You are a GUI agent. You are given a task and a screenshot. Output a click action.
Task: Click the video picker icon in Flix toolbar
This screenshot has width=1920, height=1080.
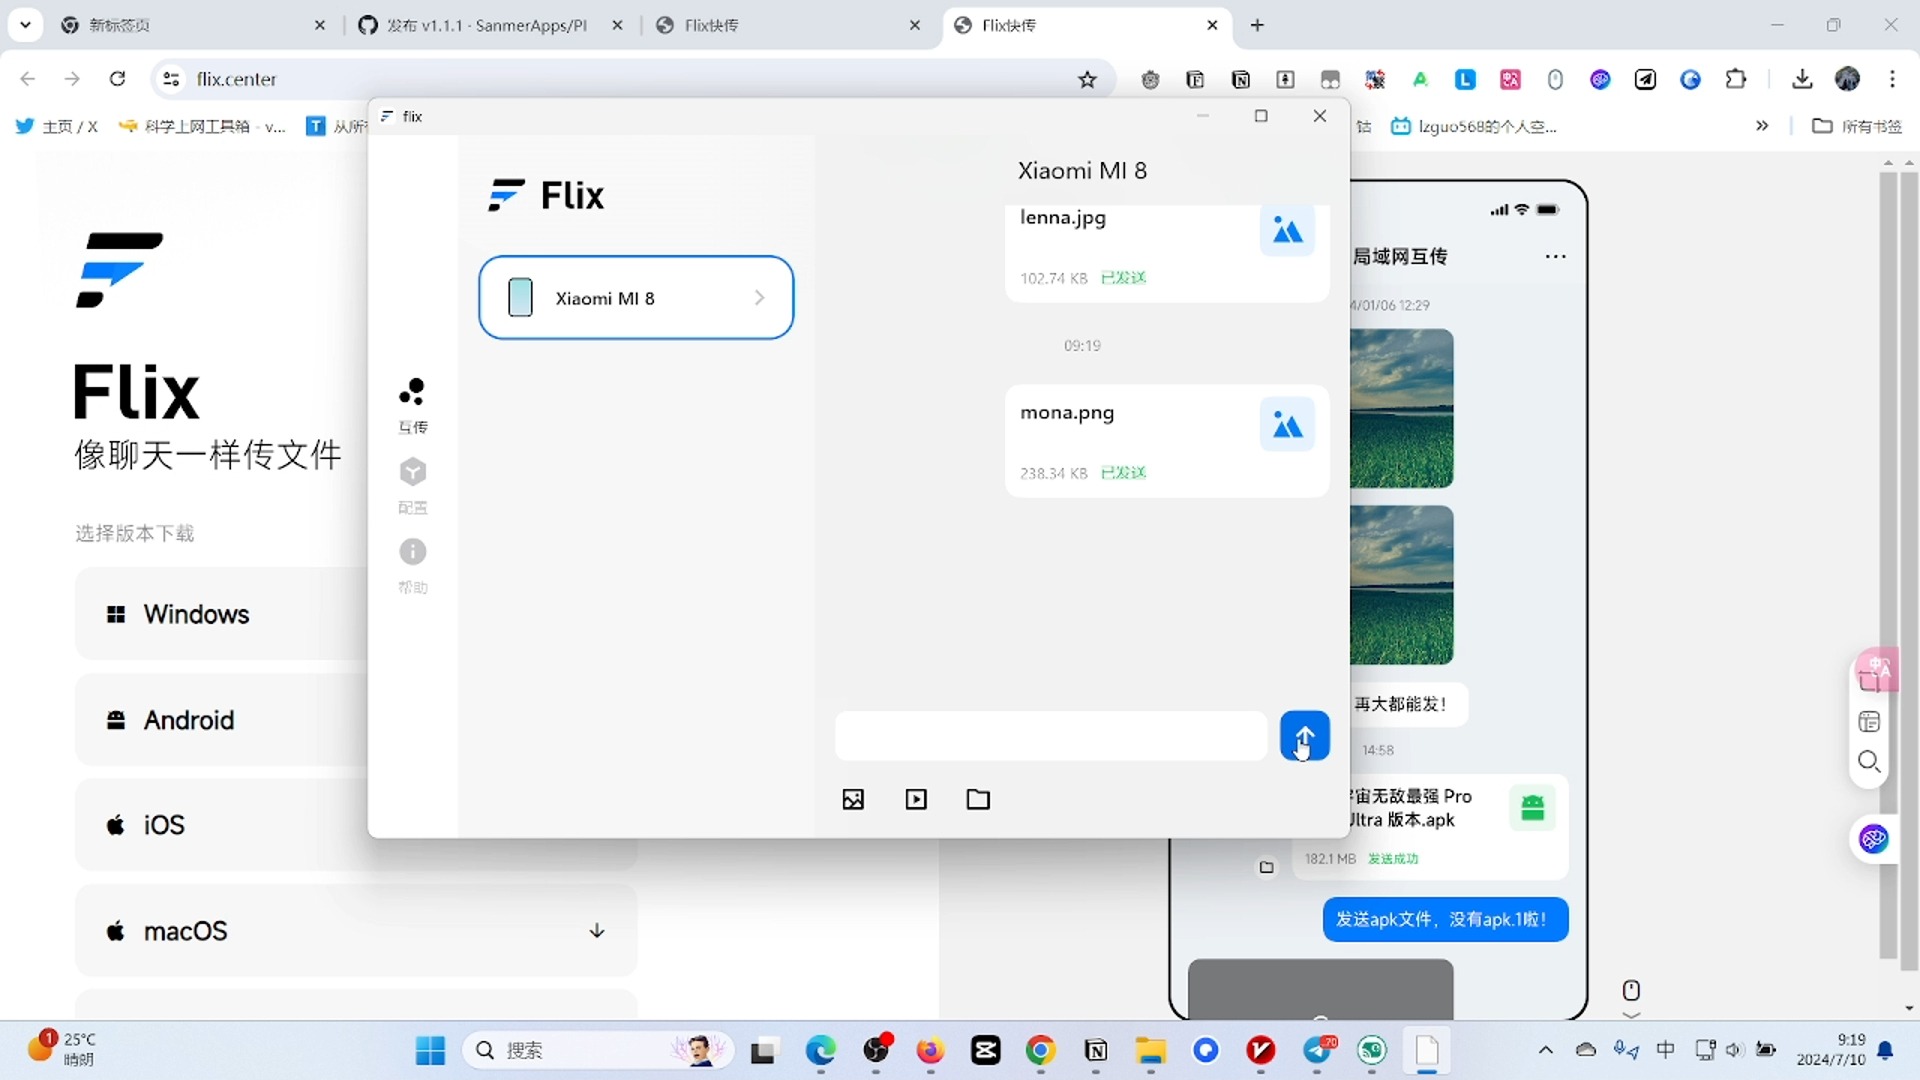(916, 799)
